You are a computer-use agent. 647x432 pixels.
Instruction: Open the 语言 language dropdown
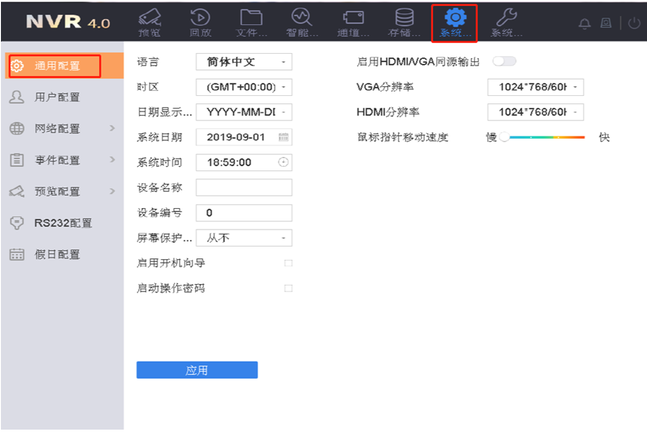(x=243, y=62)
